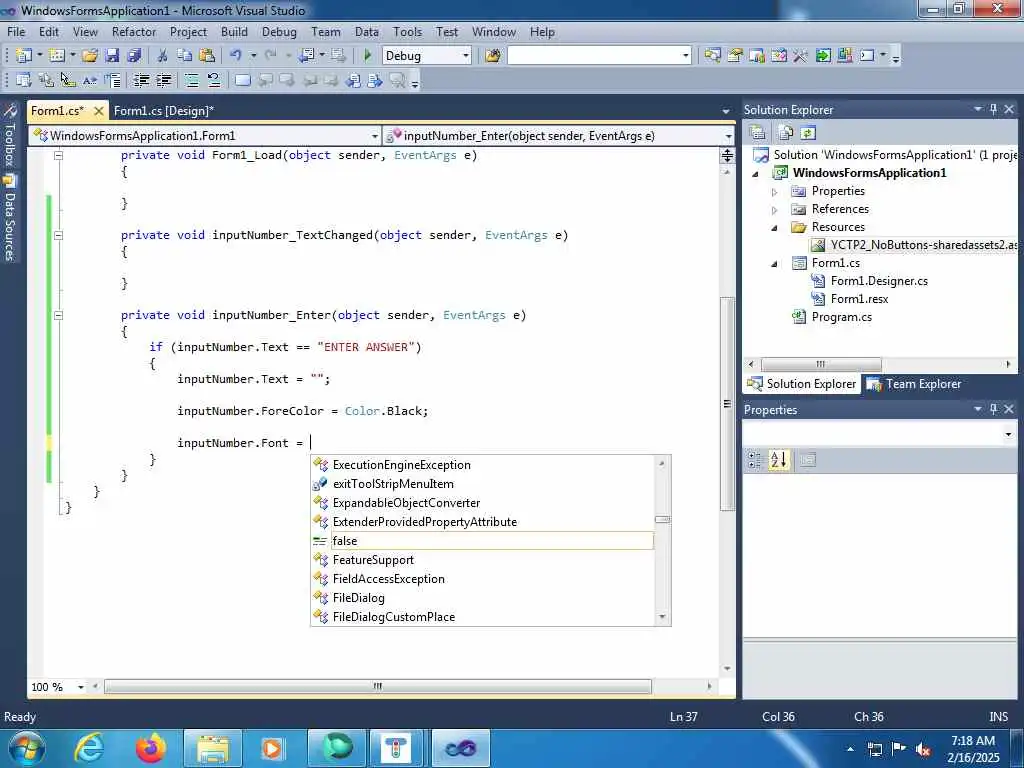1024x768 pixels.
Task: Decrease line indent with the toolbar icon
Action: [x=141, y=80]
